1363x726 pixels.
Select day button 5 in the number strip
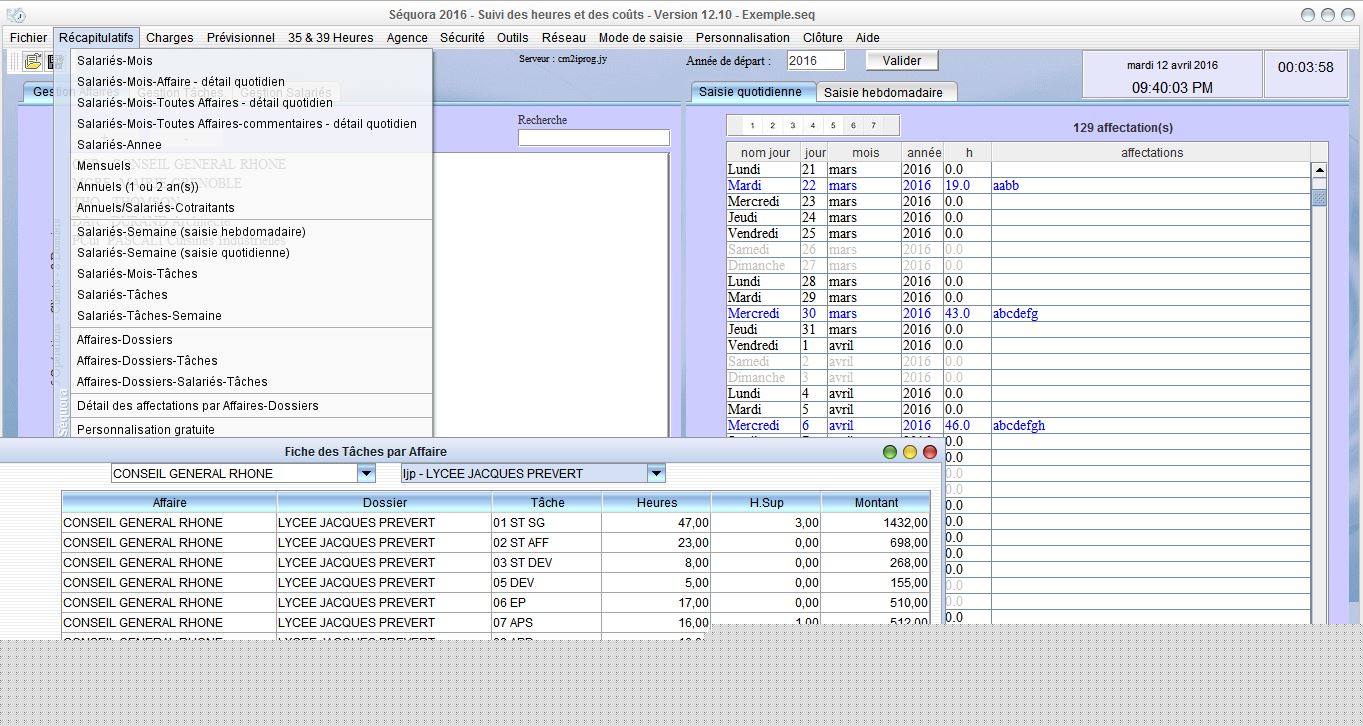tap(833, 126)
